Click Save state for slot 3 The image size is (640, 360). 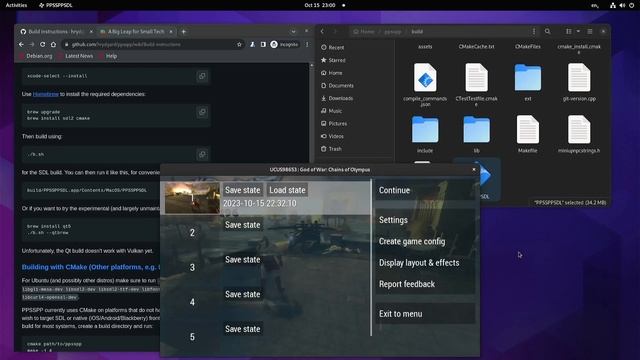(242, 260)
